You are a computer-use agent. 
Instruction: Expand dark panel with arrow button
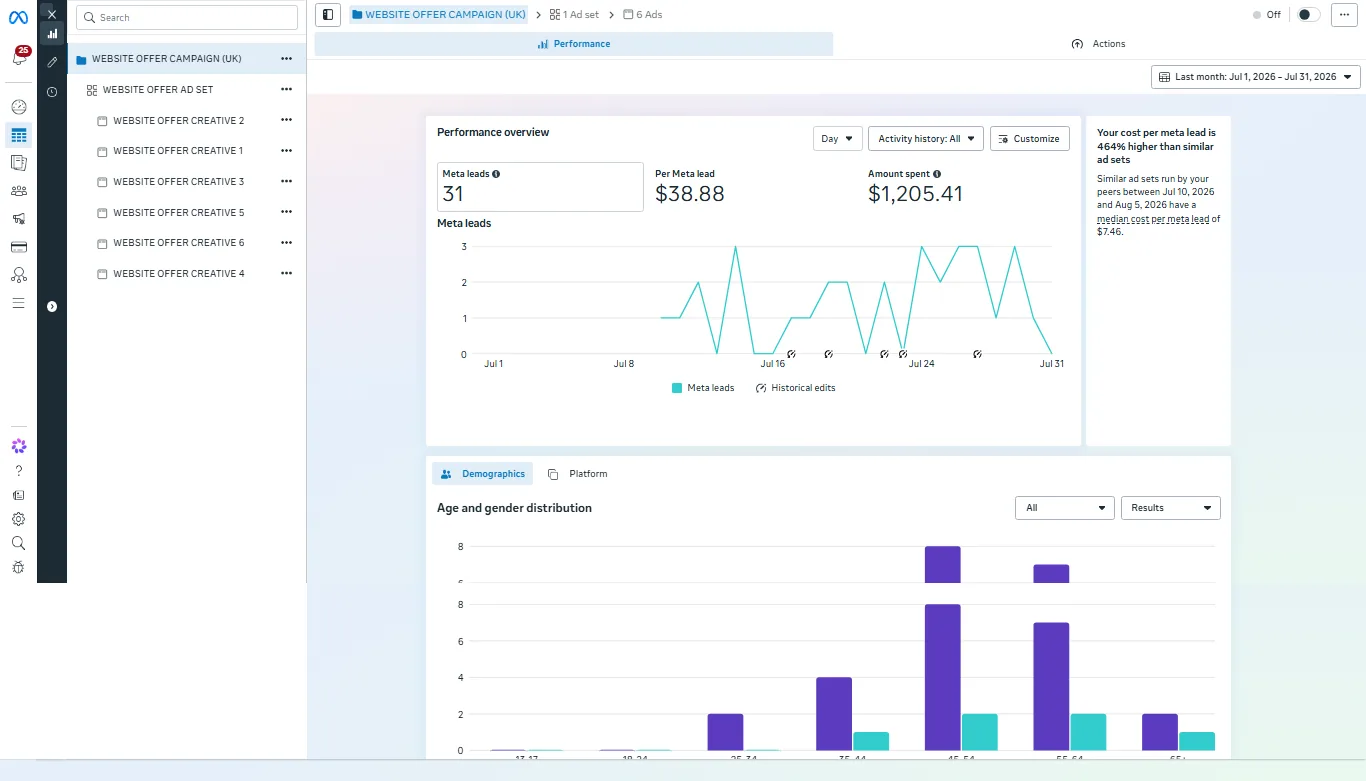point(52,307)
